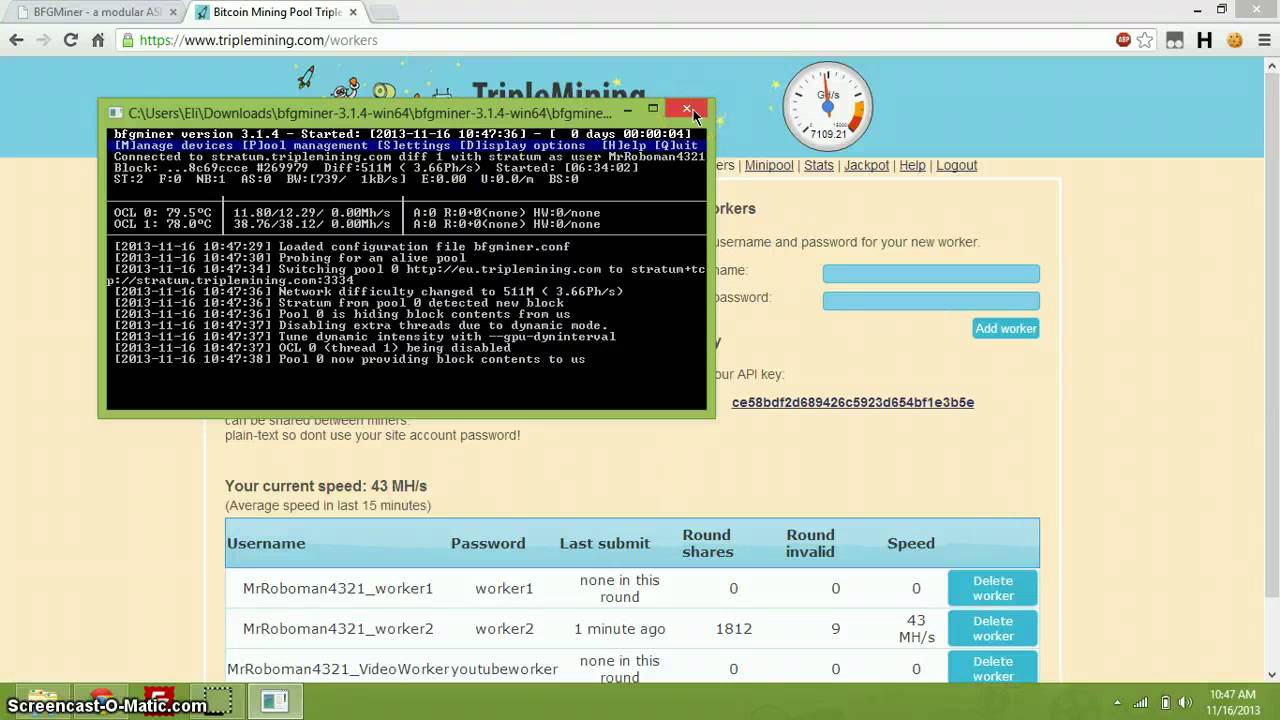Click the new worker password field

tap(930, 301)
